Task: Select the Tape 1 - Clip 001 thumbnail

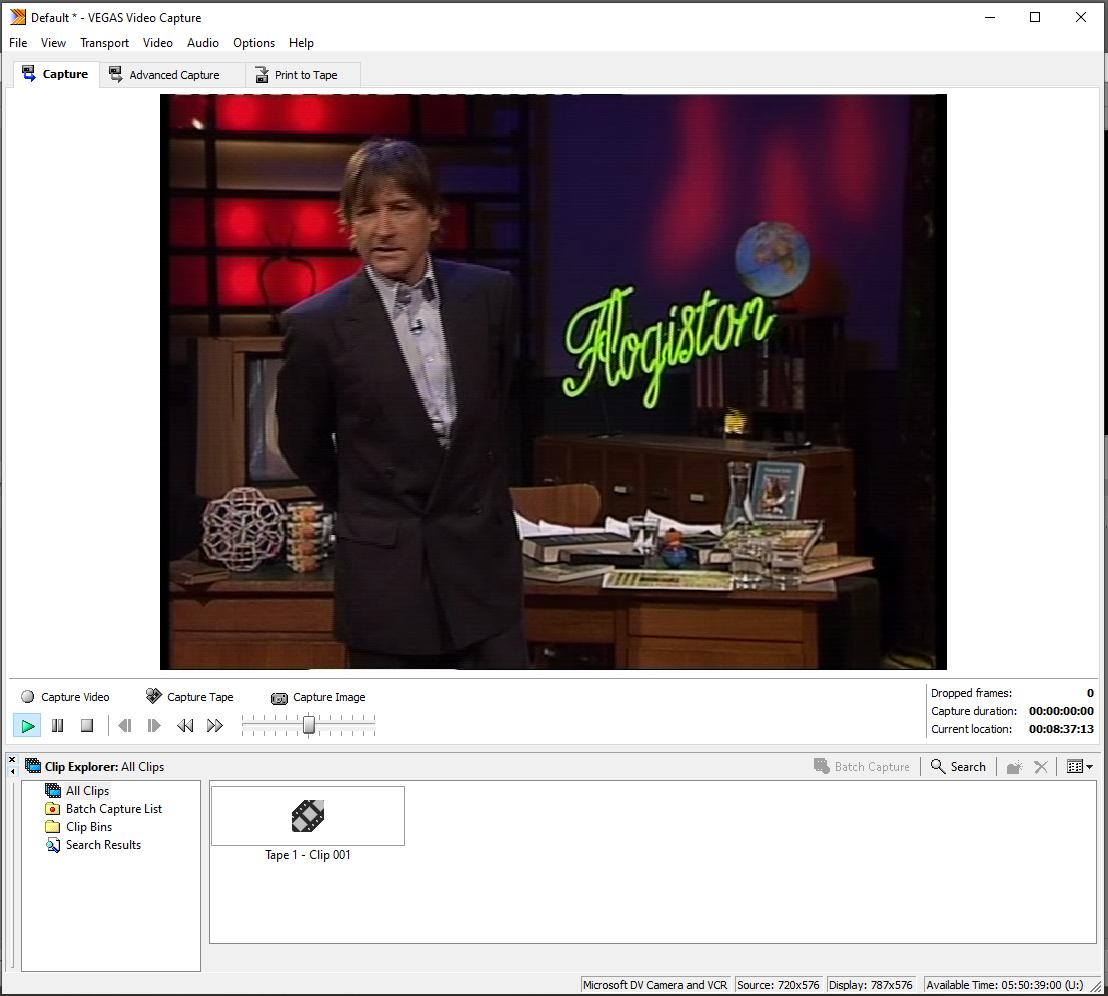Action: (x=308, y=817)
